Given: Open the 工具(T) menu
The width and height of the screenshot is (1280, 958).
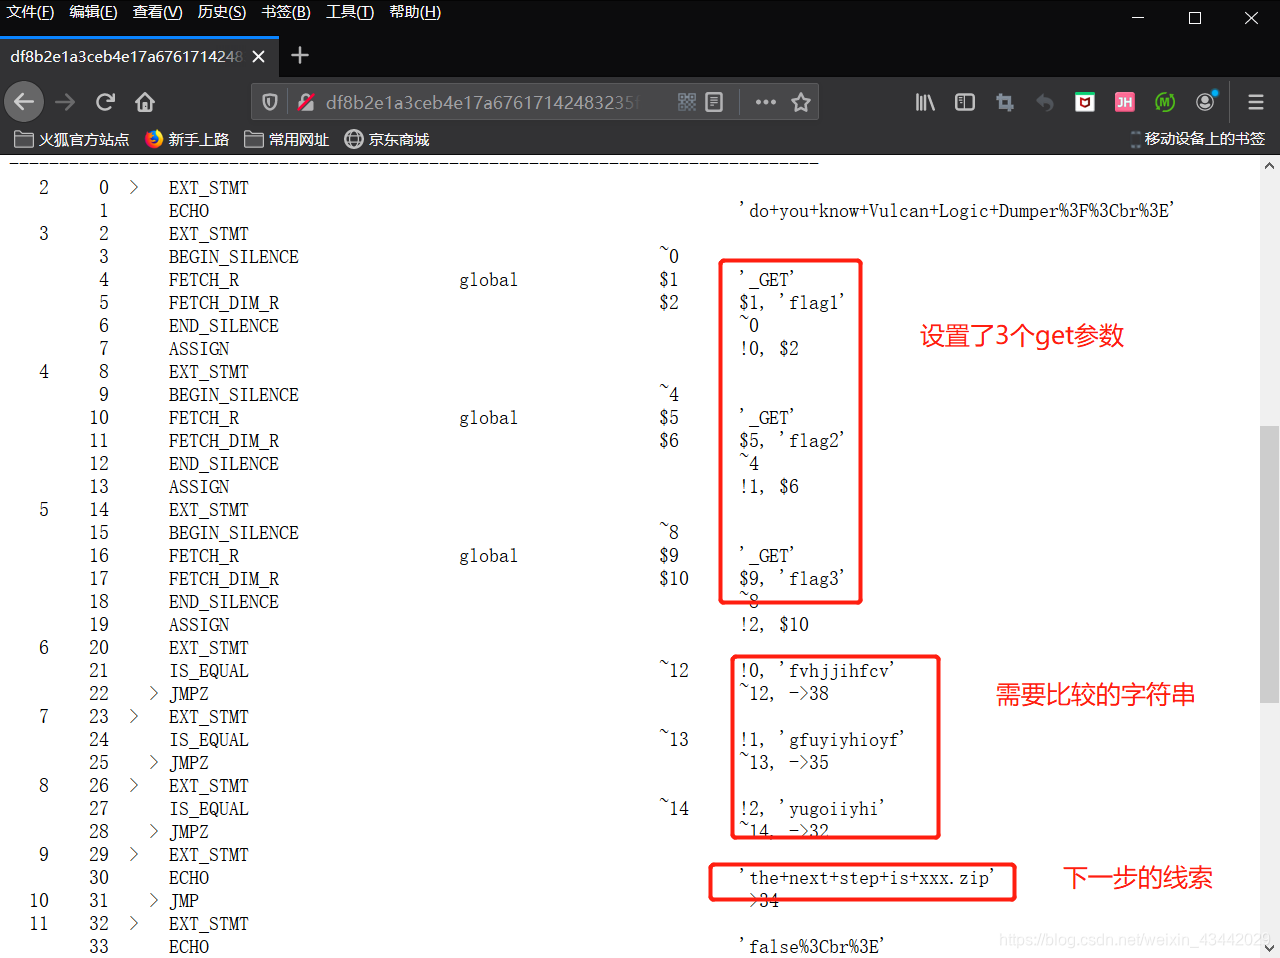Looking at the screenshot, I should click(350, 12).
